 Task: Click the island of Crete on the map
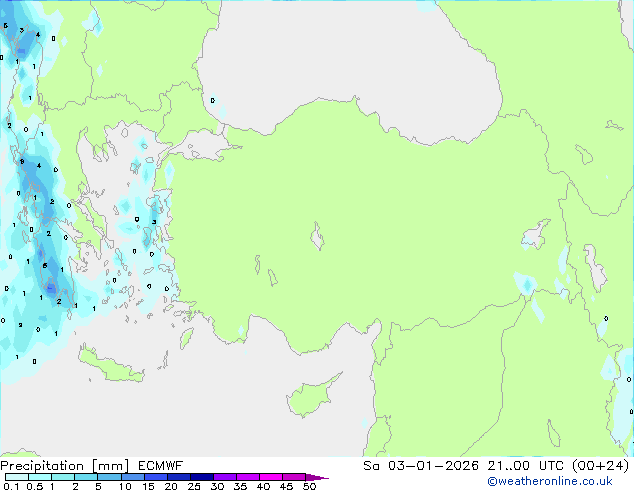pos(110,365)
